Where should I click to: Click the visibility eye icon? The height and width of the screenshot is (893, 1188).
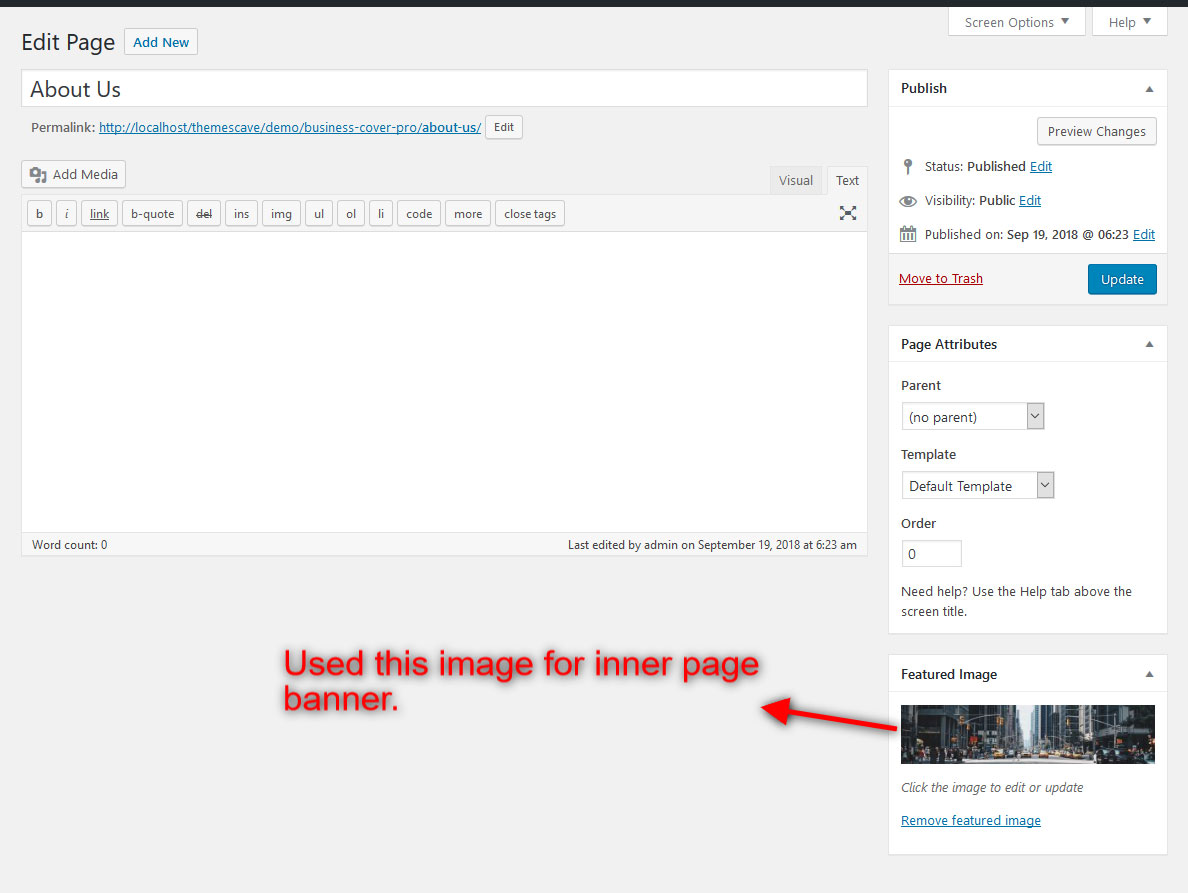tap(908, 201)
